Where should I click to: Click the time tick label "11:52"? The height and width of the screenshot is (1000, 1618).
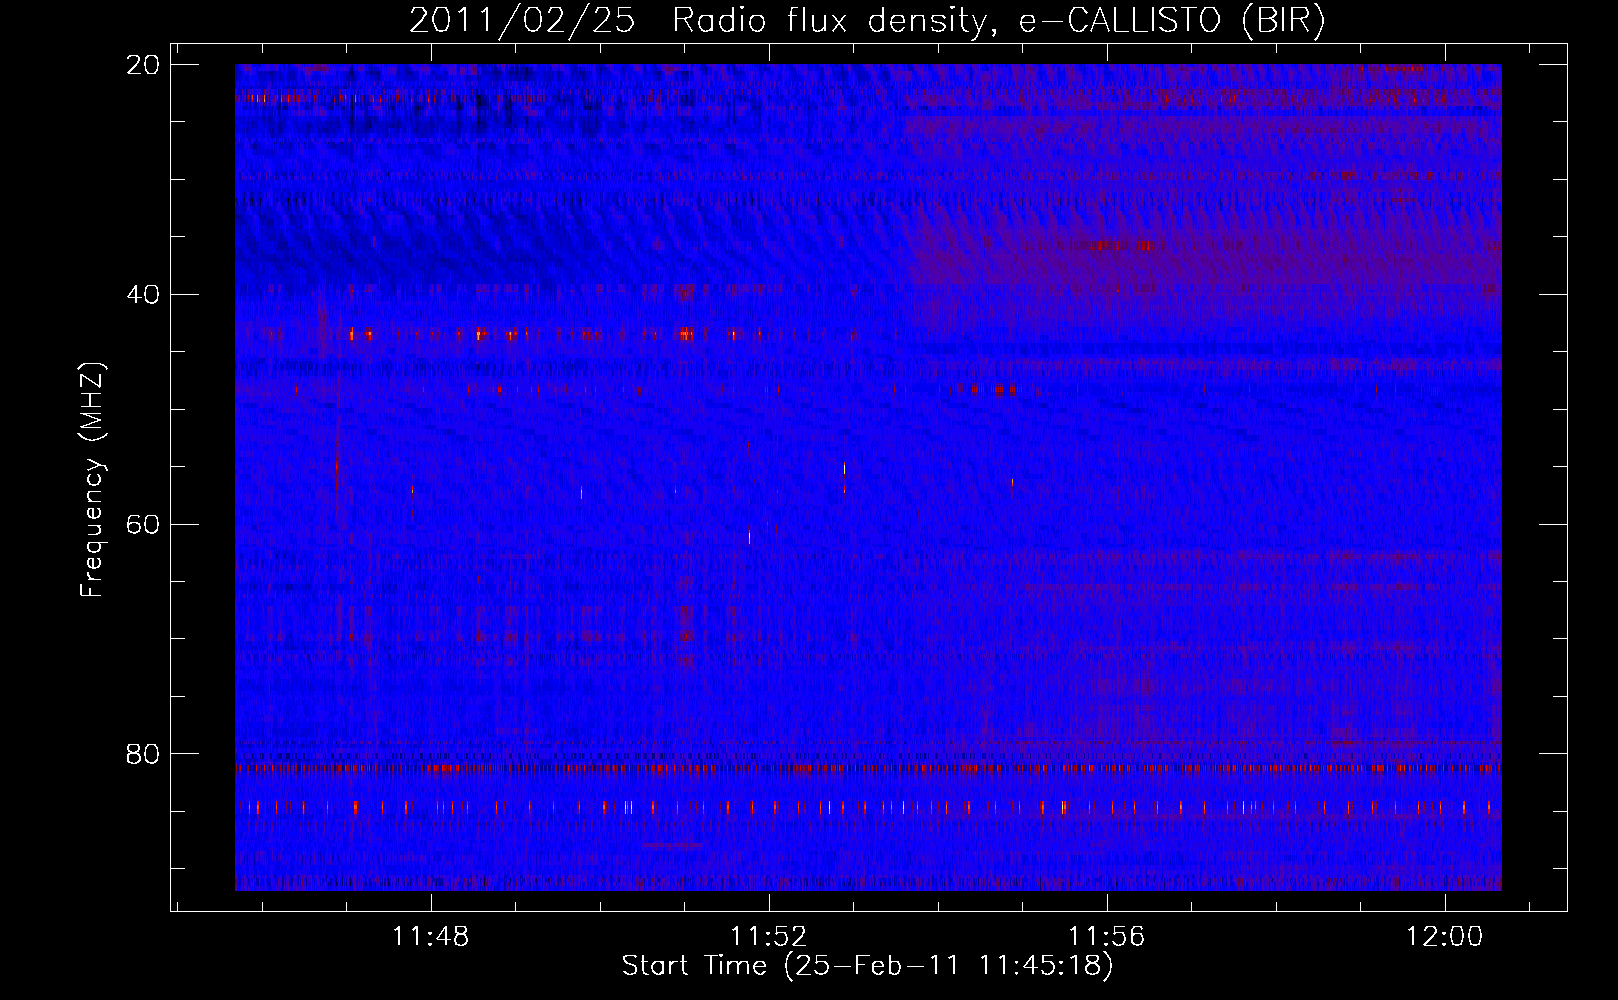click(x=769, y=937)
